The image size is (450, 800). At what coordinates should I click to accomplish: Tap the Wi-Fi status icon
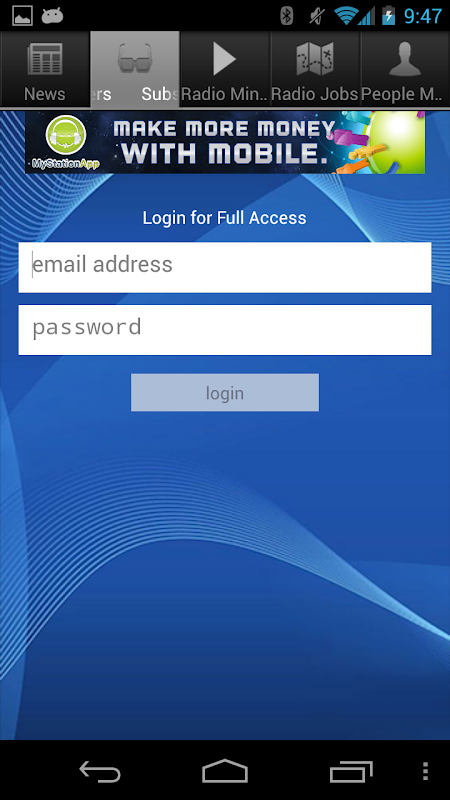tap(345, 16)
